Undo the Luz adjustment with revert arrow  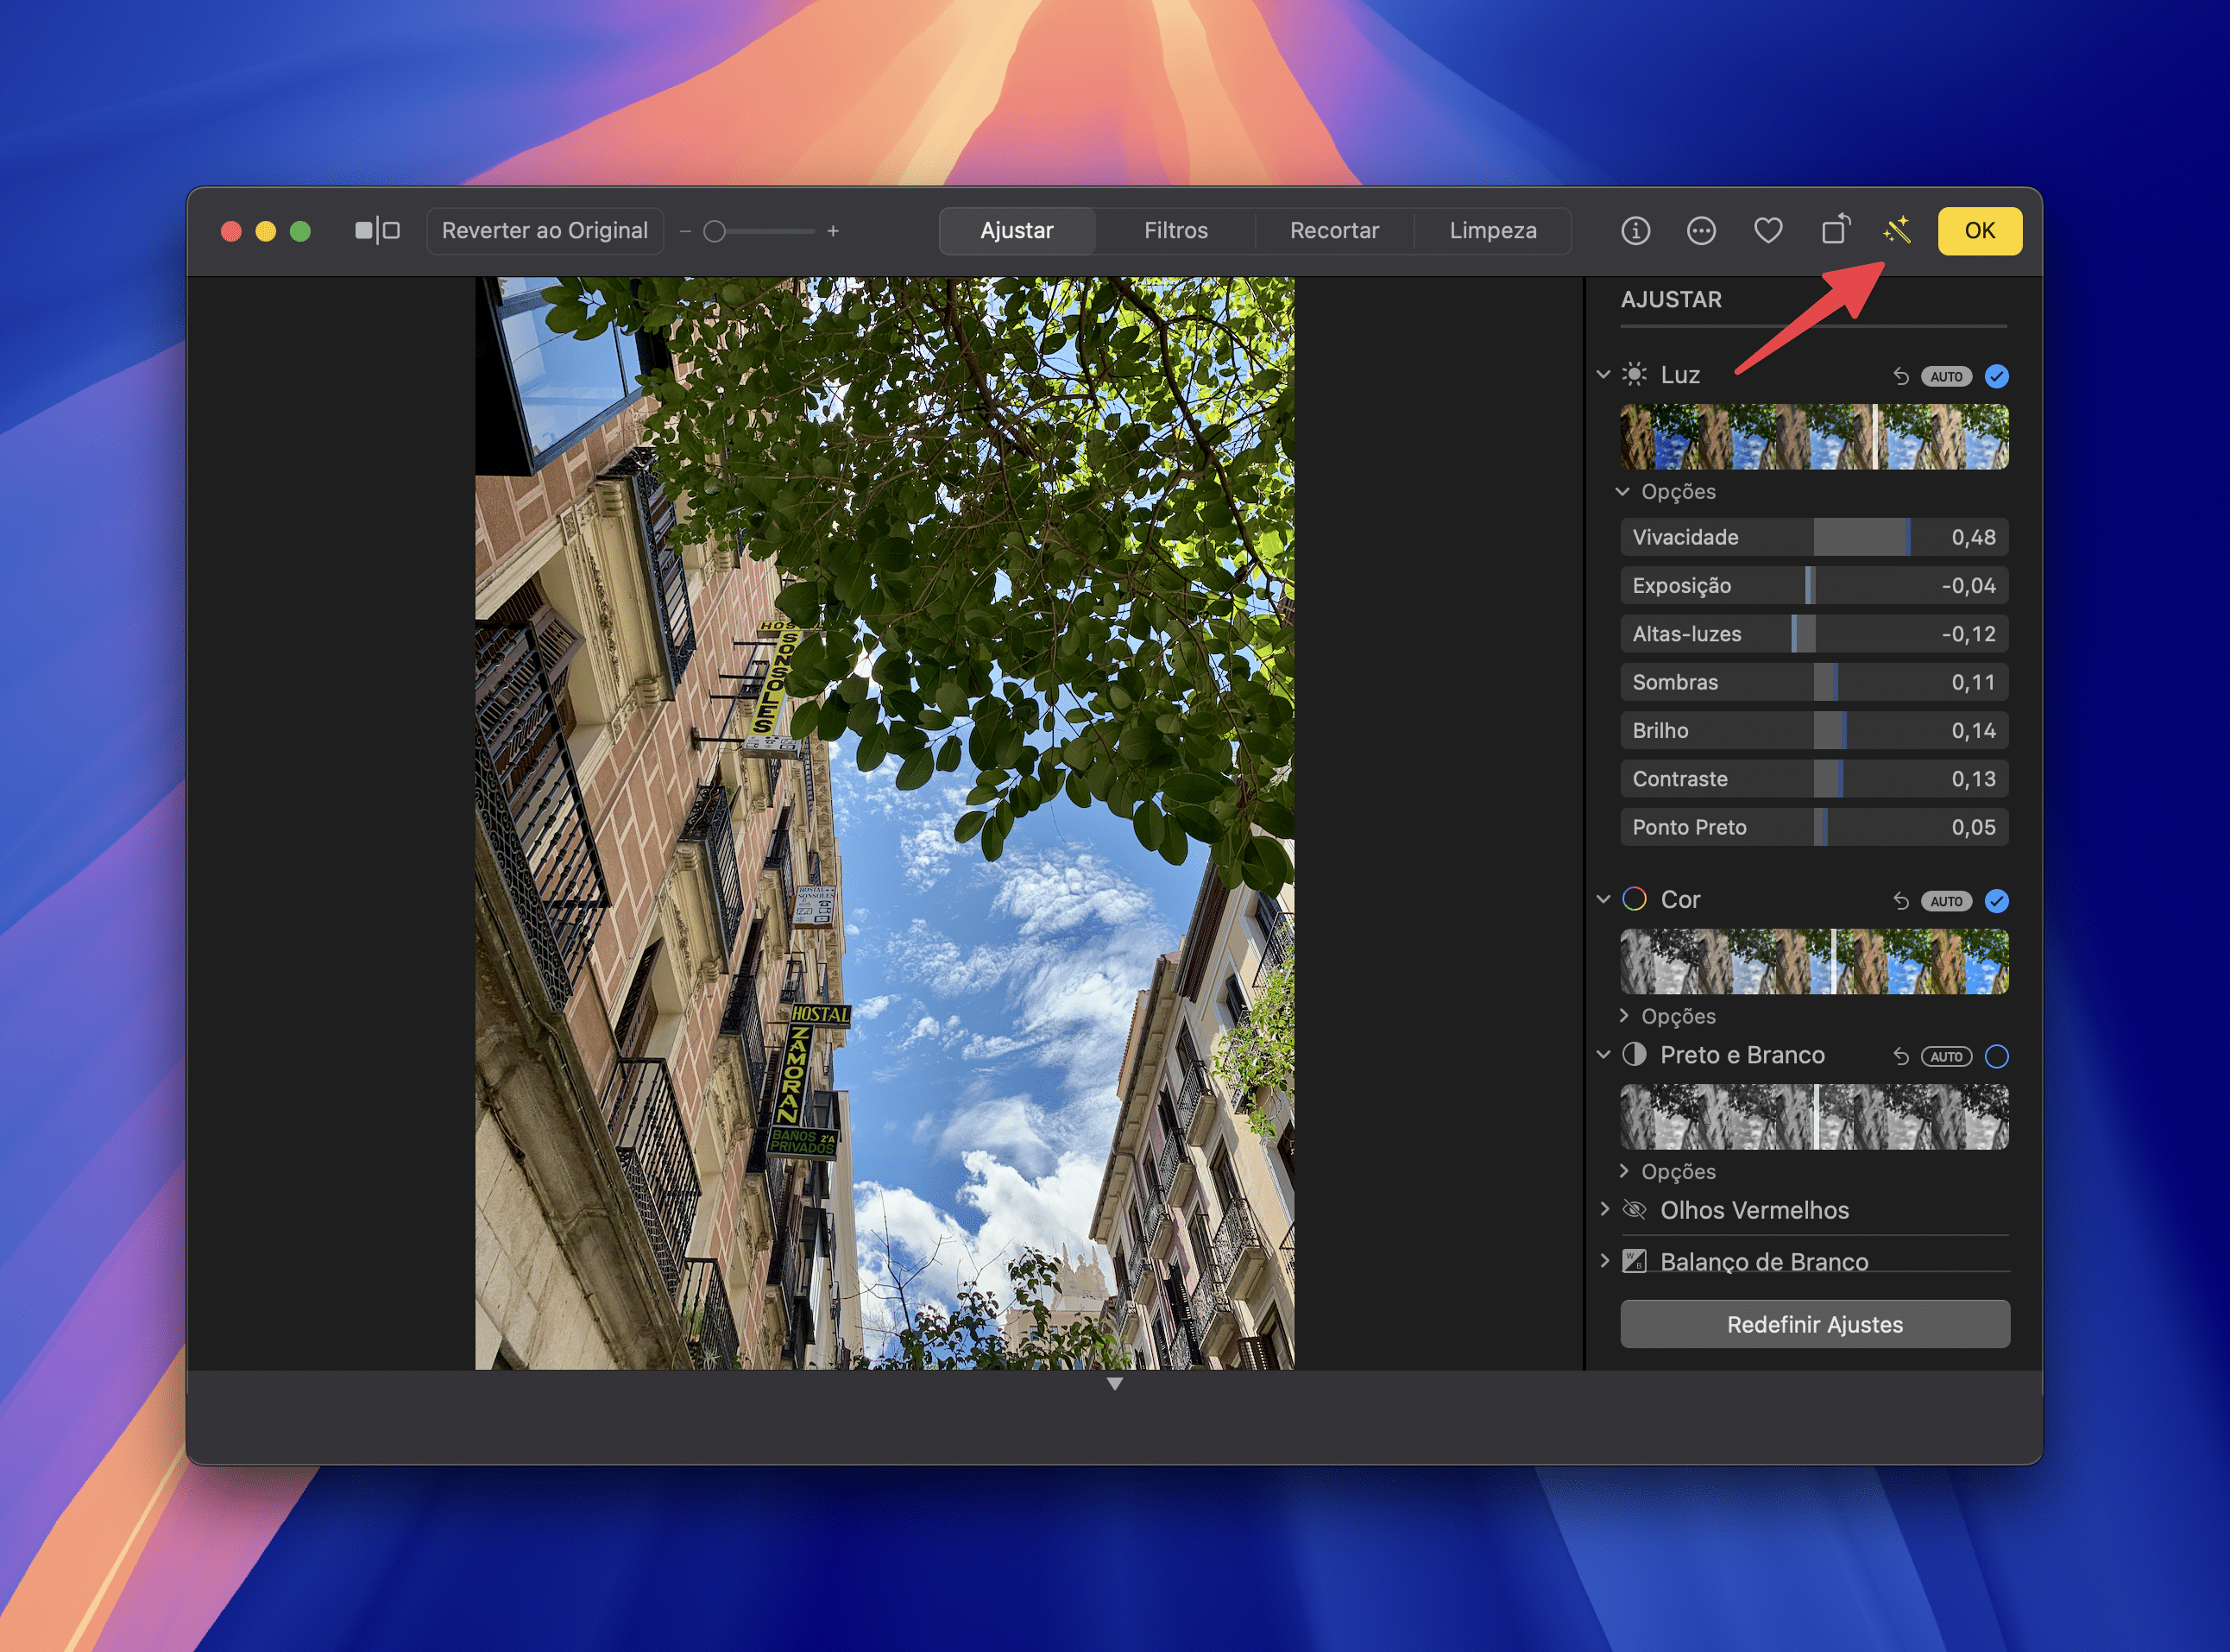click(1900, 376)
